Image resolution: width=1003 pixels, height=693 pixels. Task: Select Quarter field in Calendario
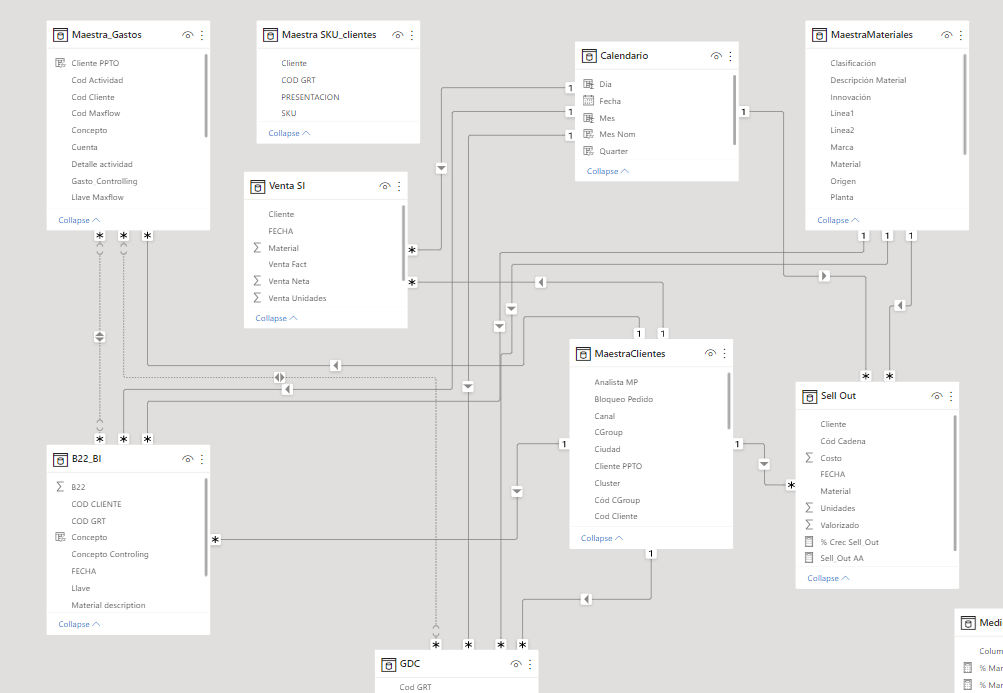(x=613, y=152)
